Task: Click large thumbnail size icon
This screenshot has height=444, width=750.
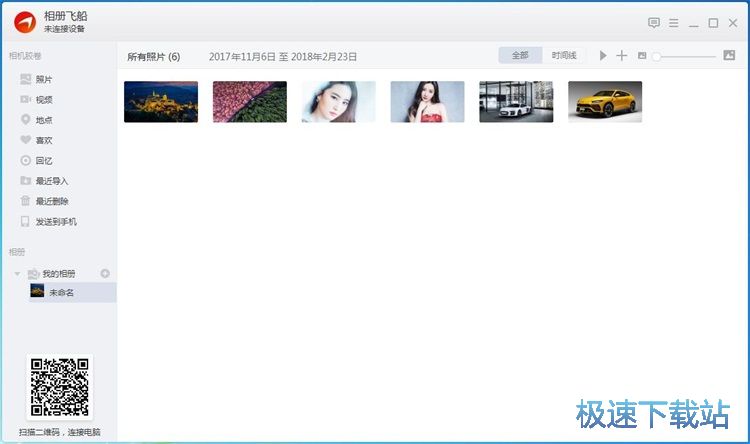Action: 729,55
